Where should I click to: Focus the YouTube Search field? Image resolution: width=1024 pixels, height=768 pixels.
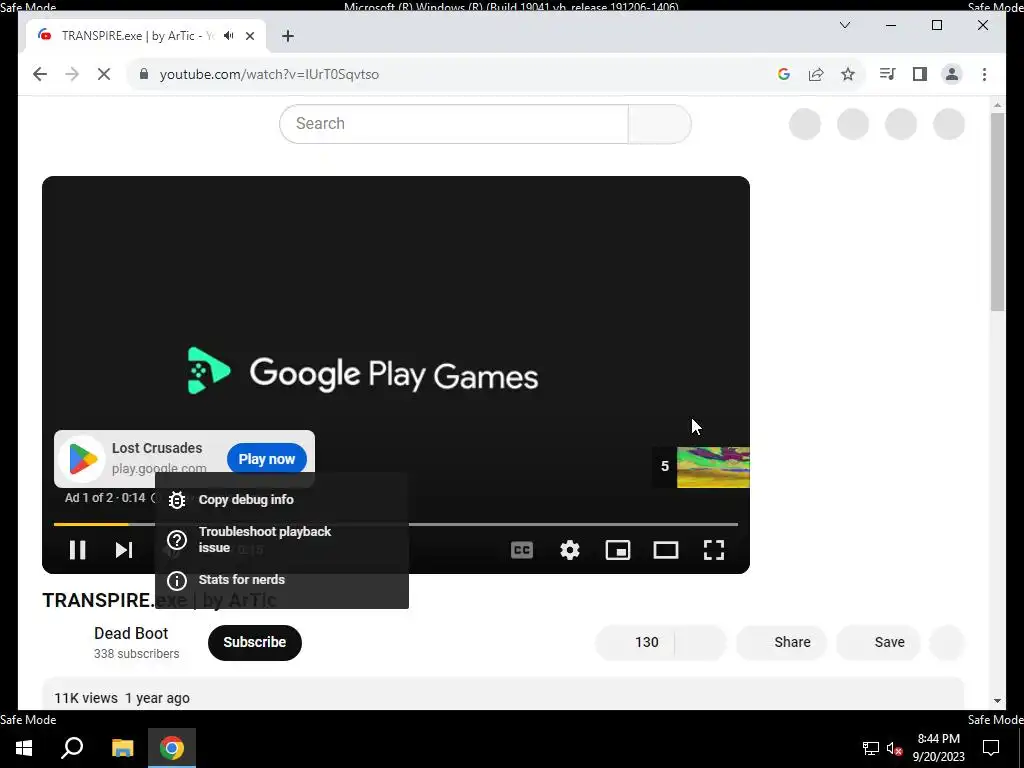(x=454, y=124)
